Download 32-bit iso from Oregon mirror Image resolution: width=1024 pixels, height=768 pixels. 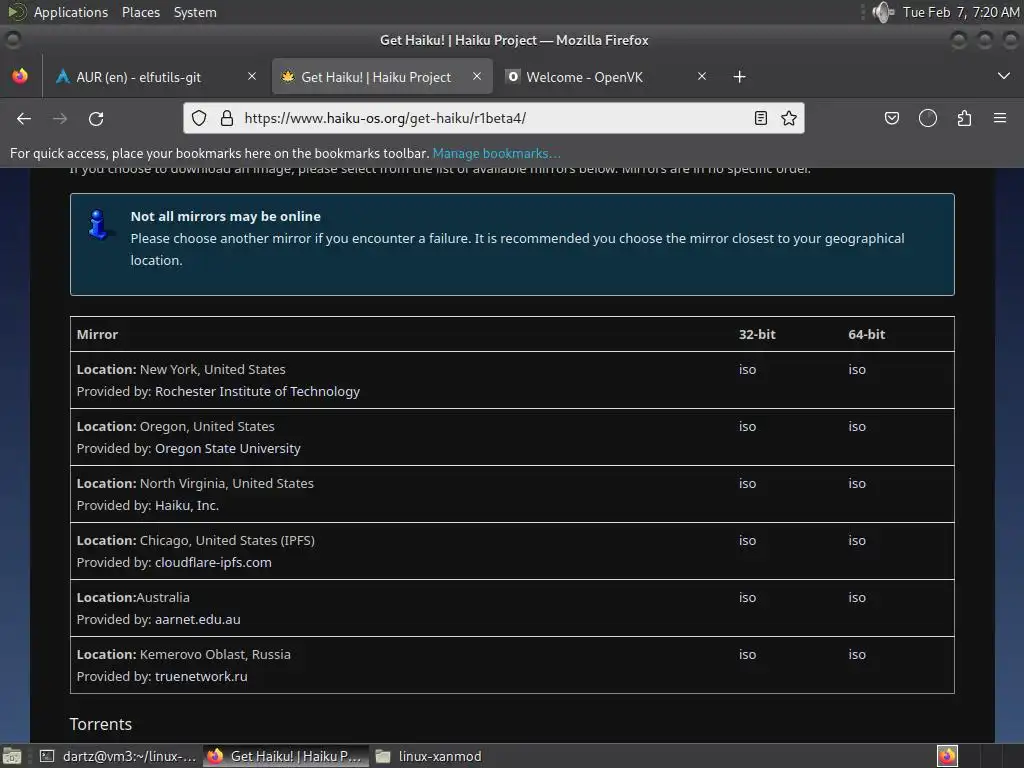[x=747, y=426]
